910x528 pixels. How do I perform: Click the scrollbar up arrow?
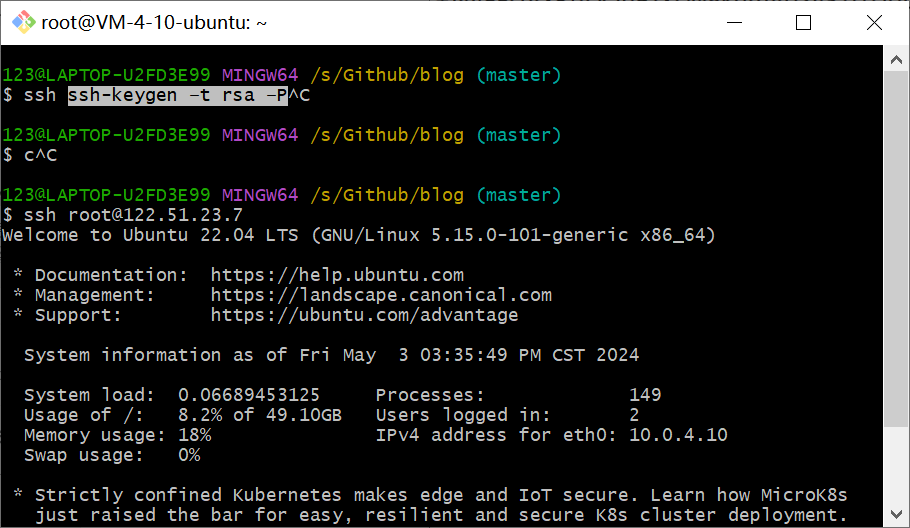897,61
